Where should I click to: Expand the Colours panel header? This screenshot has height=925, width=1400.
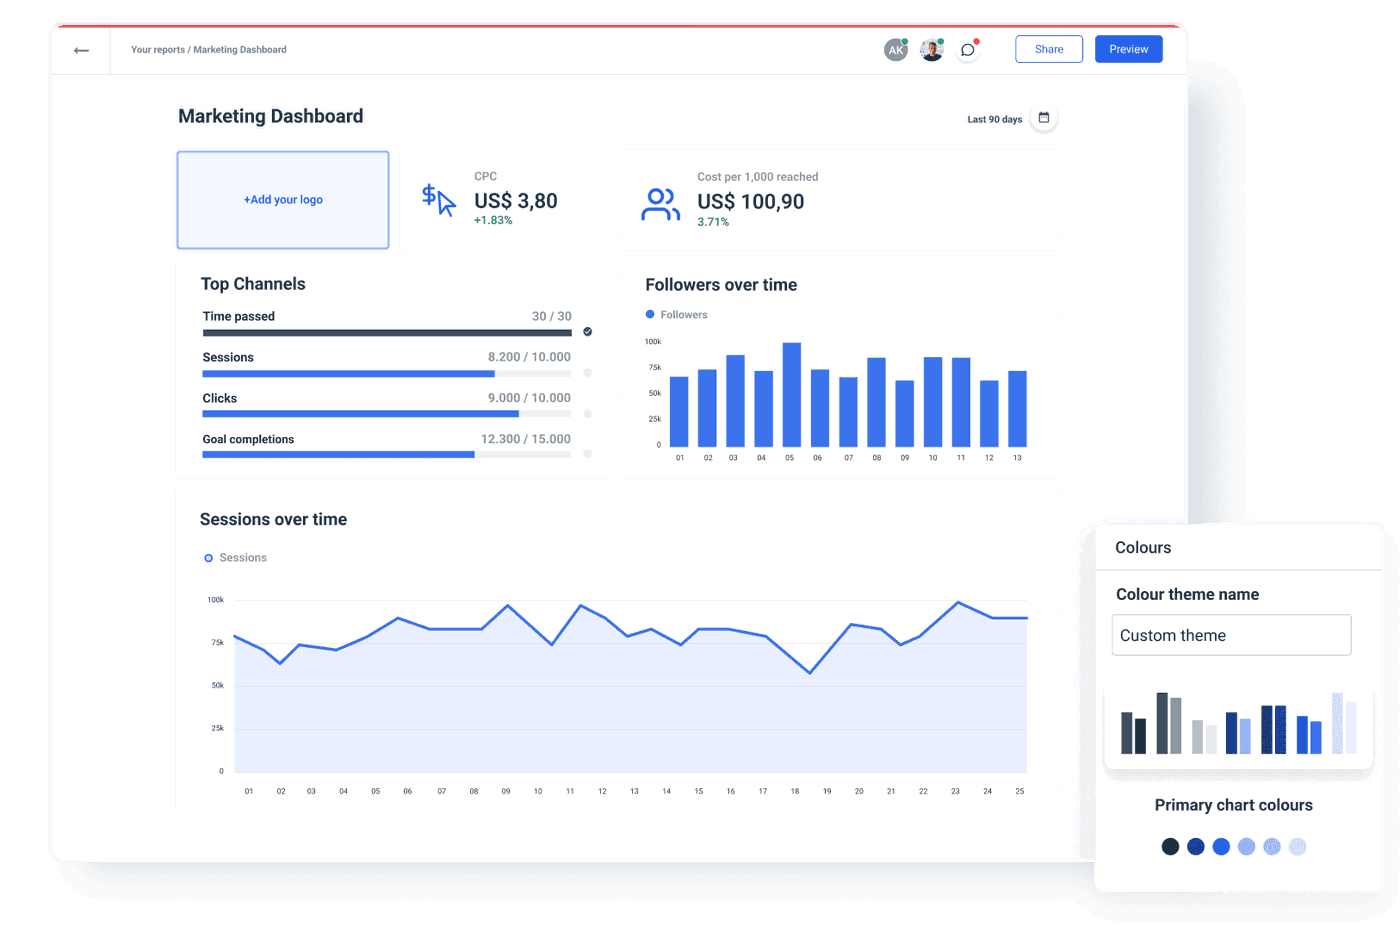click(x=1143, y=547)
